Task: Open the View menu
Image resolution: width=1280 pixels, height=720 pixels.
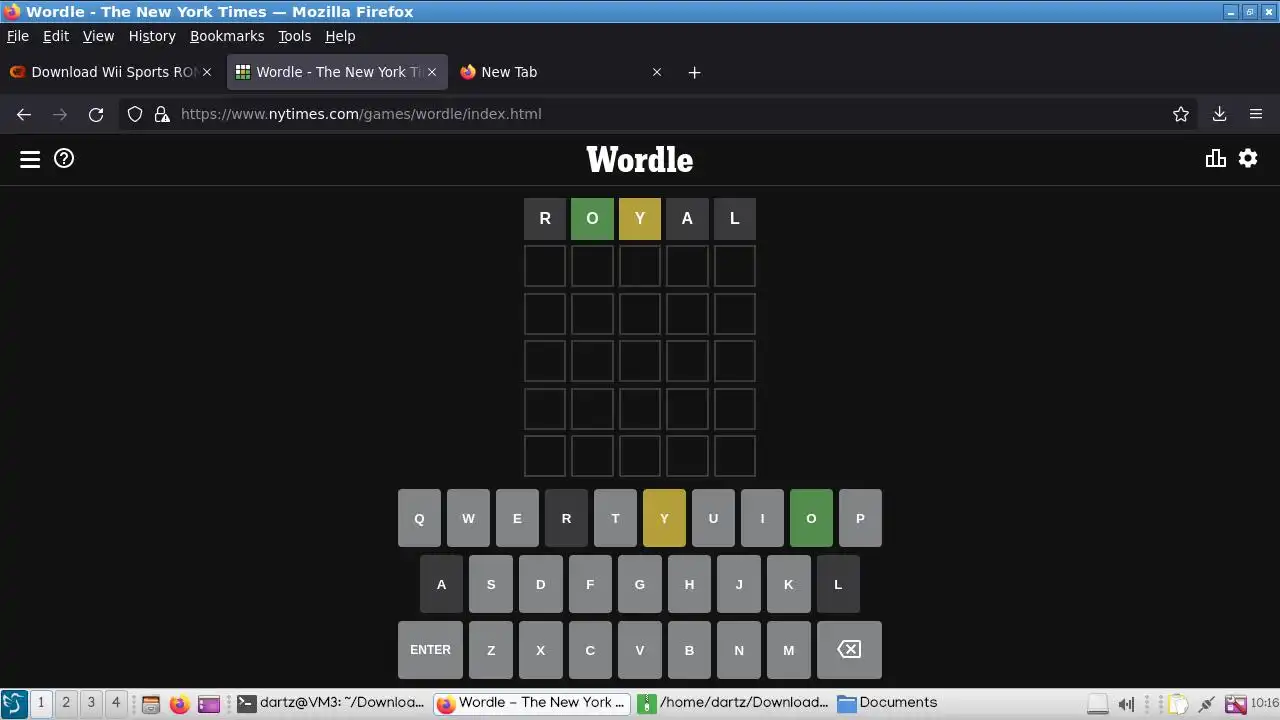Action: [98, 36]
